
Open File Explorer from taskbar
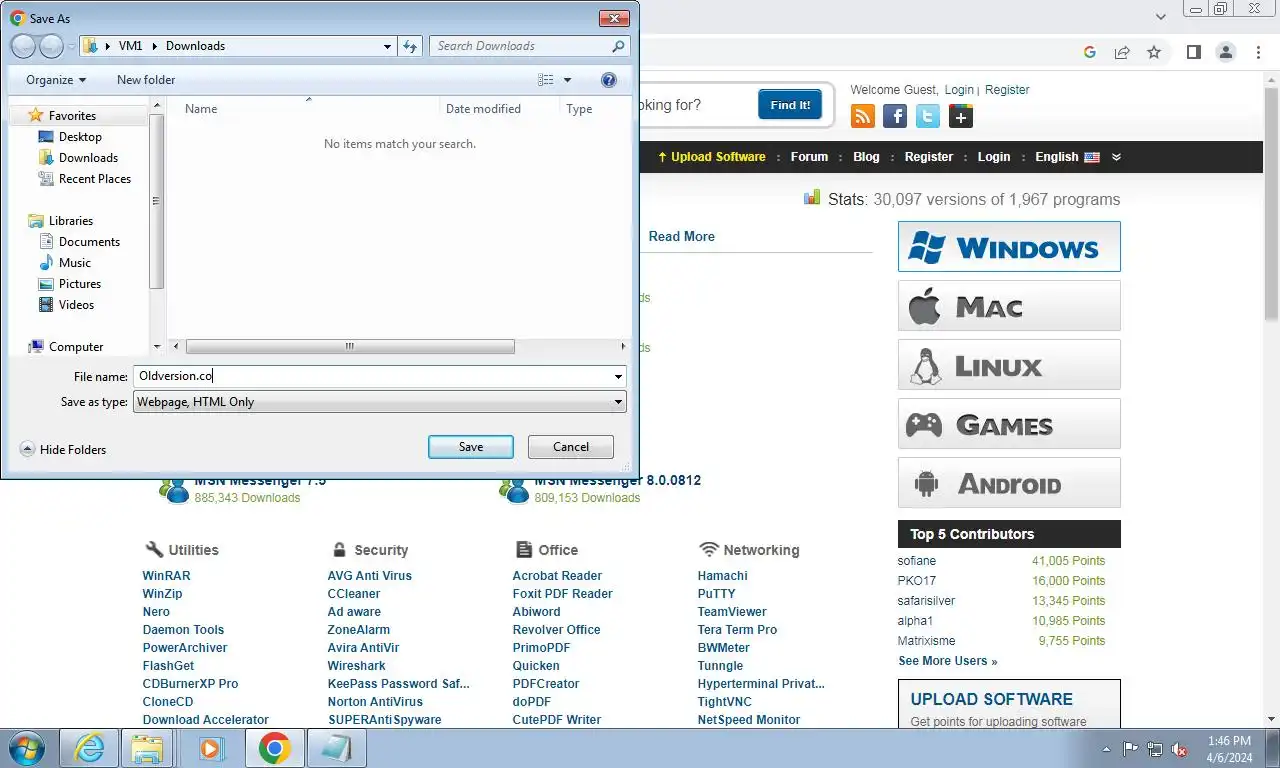tap(147, 748)
